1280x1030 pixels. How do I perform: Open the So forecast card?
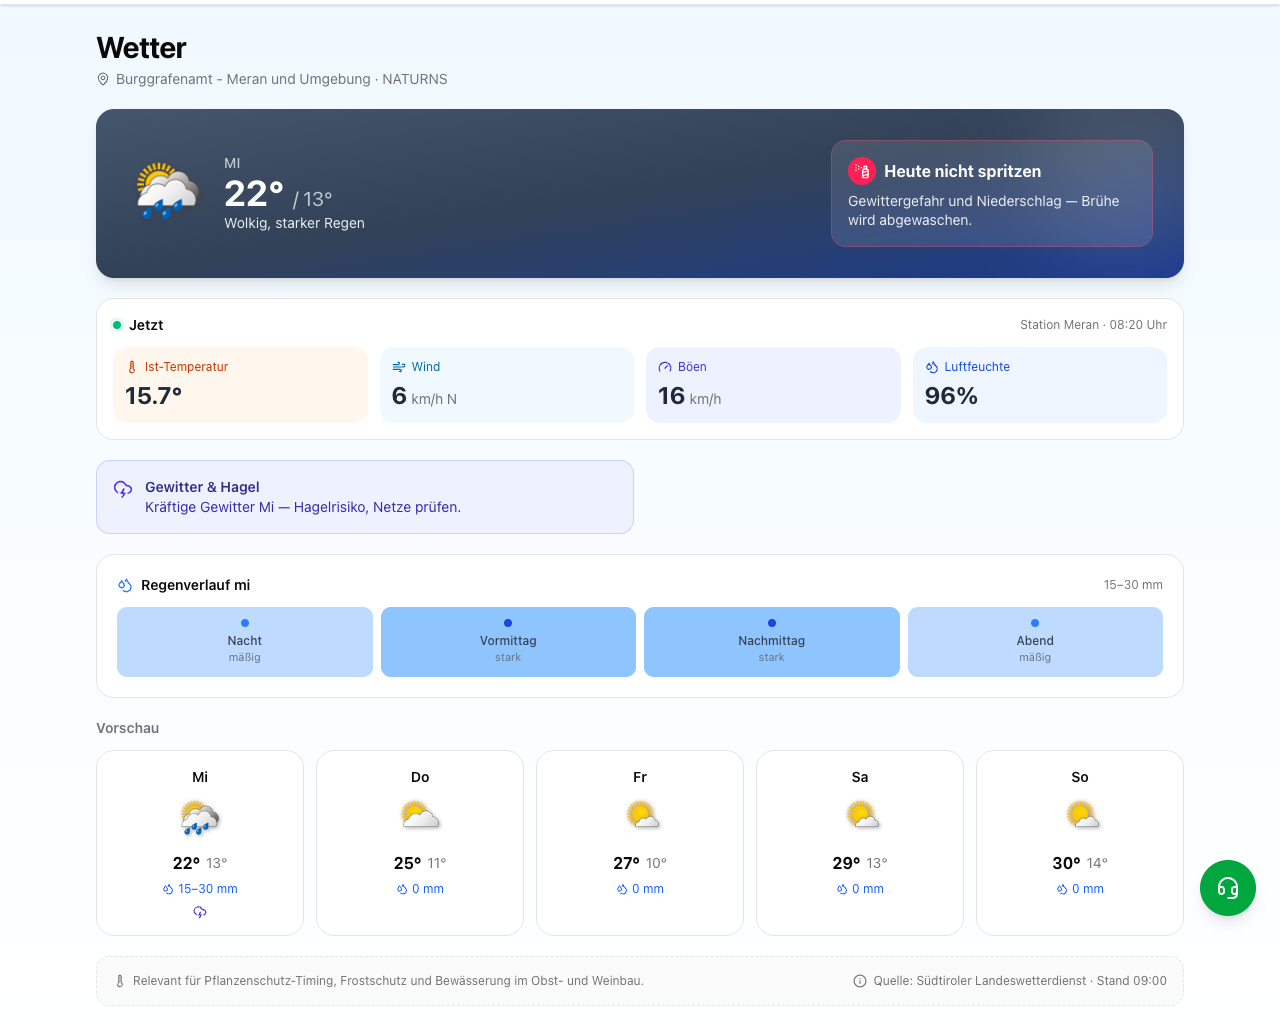click(1080, 843)
